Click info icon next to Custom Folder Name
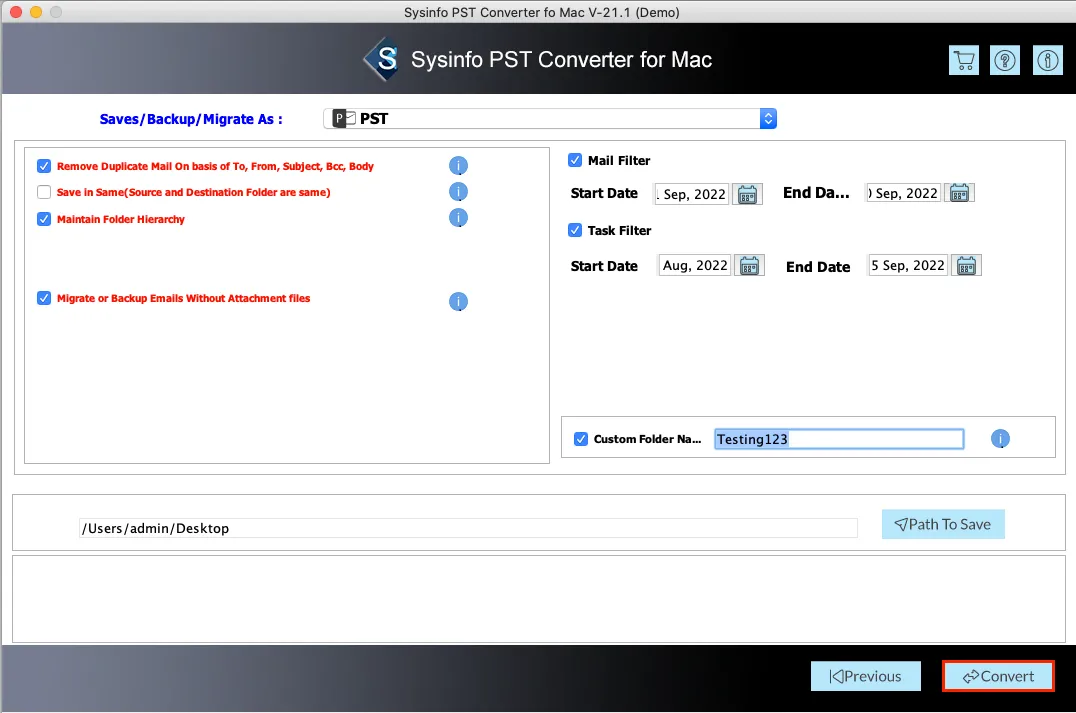1076x713 pixels. pos(1000,439)
